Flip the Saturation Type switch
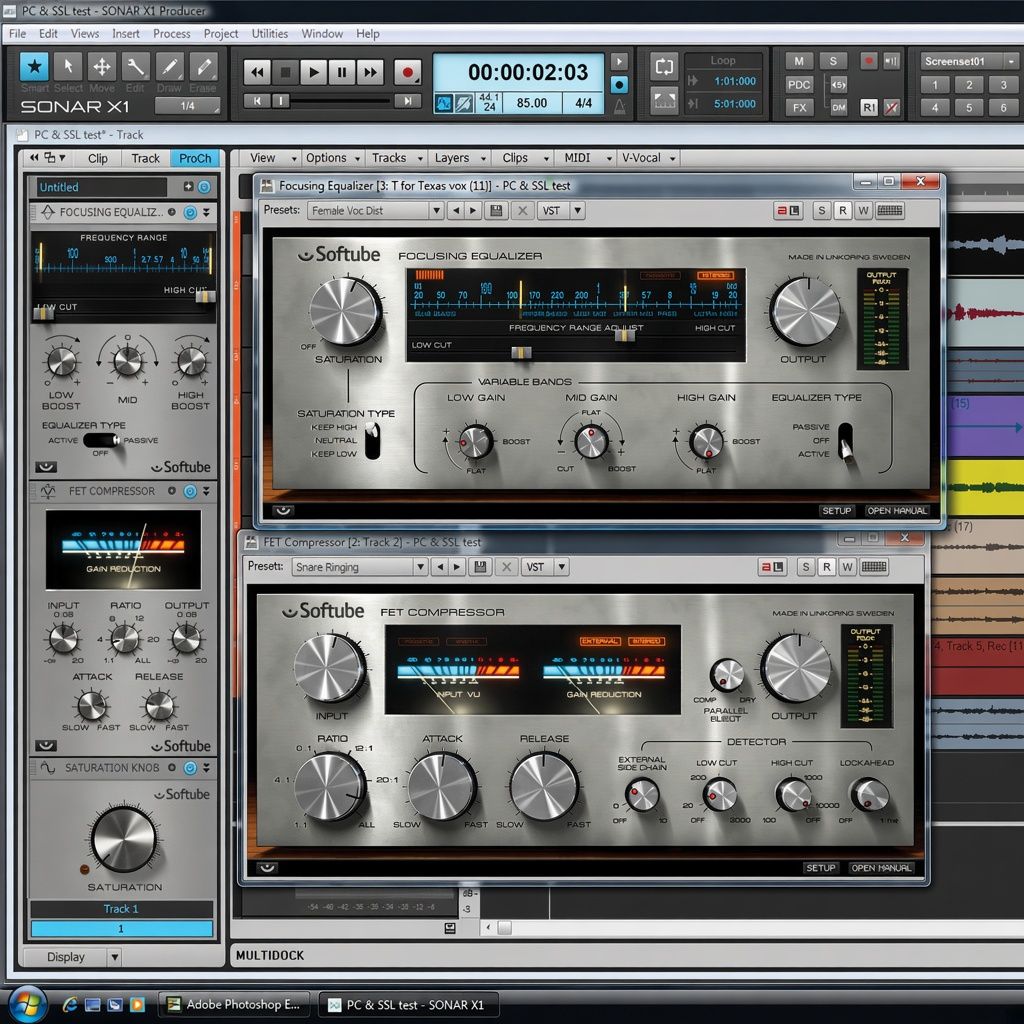 pos(372,440)
